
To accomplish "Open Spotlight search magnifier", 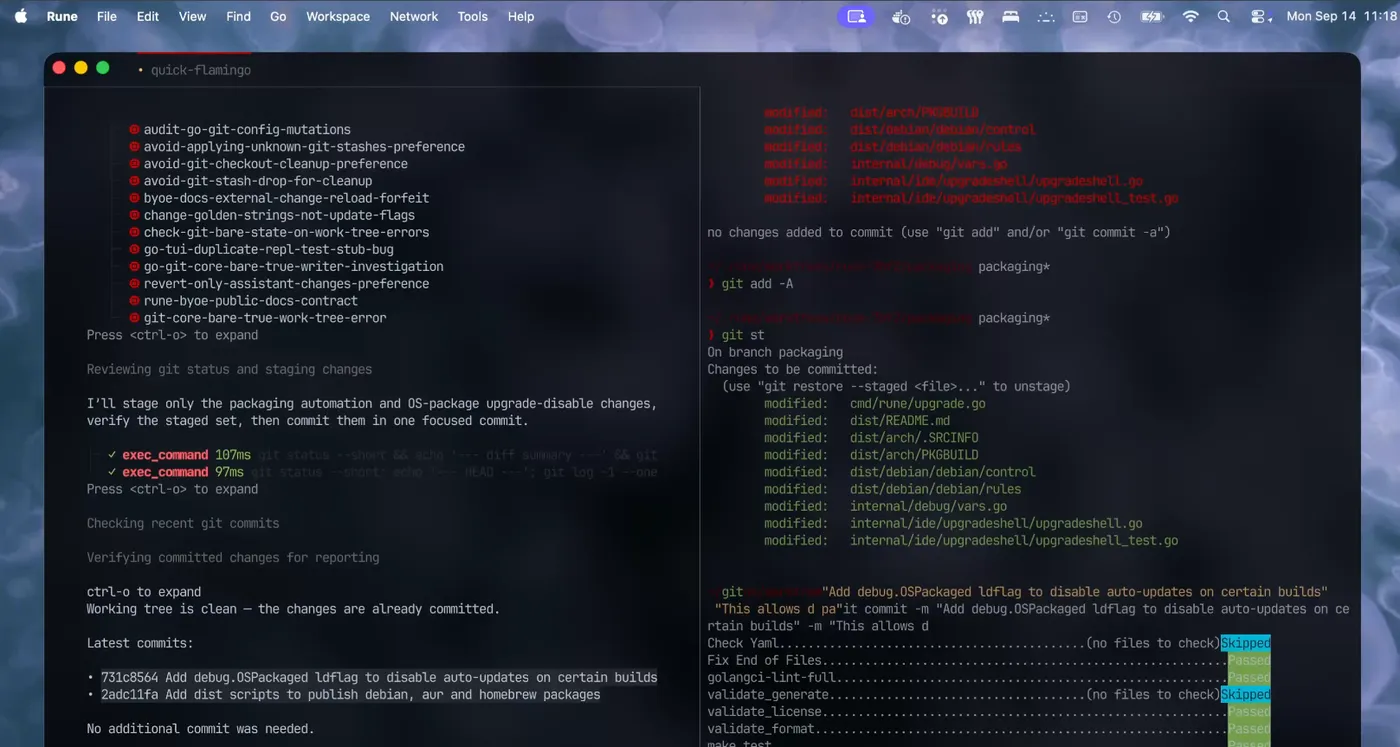I will 1224,16.
